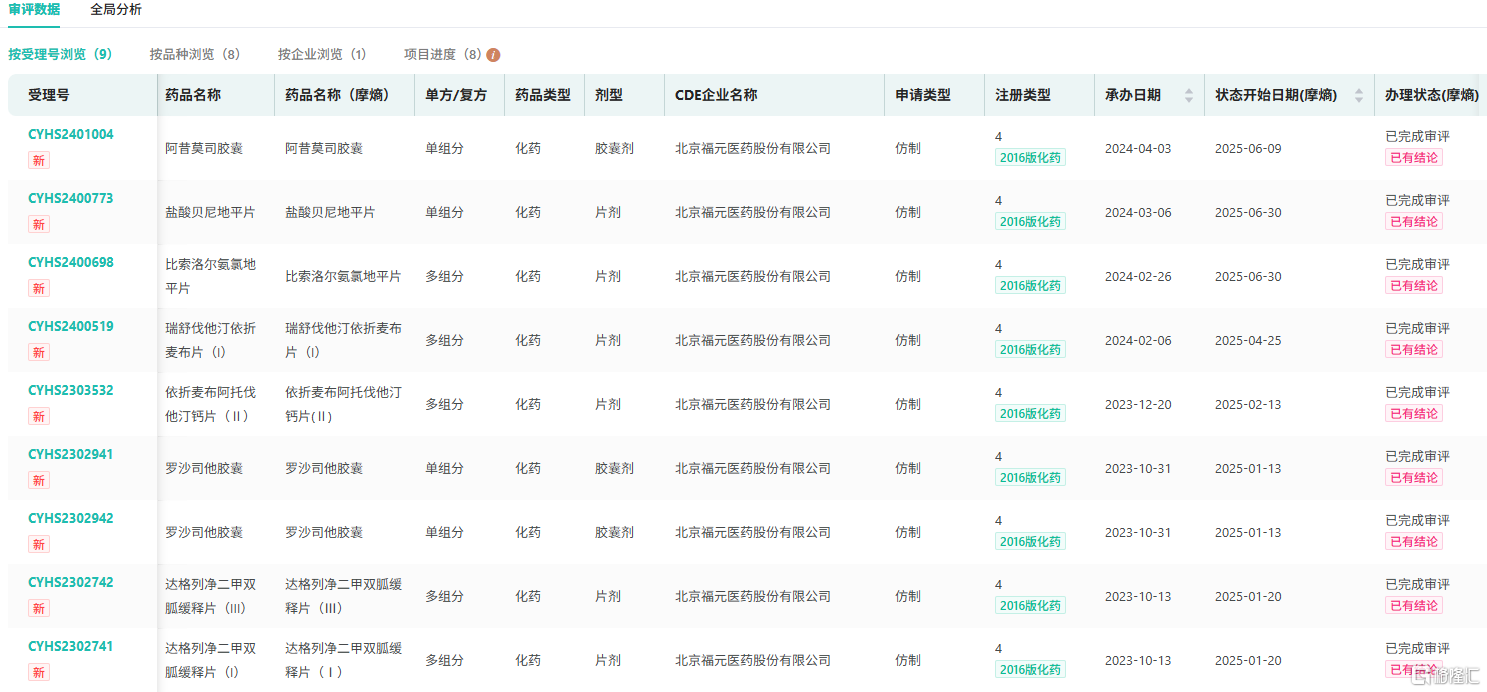Click 依折麦布阿托伐他汀钙片(II) in 药品名称（摩熵） column
This screenshot has height=692, width=1487.
(343, 404)
